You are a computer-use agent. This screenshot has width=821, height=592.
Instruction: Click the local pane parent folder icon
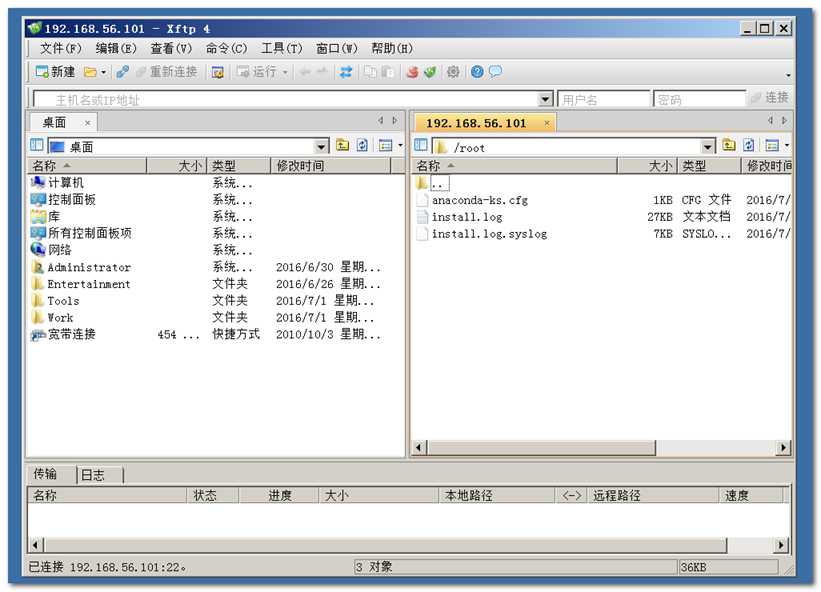[x=342, y=145]
